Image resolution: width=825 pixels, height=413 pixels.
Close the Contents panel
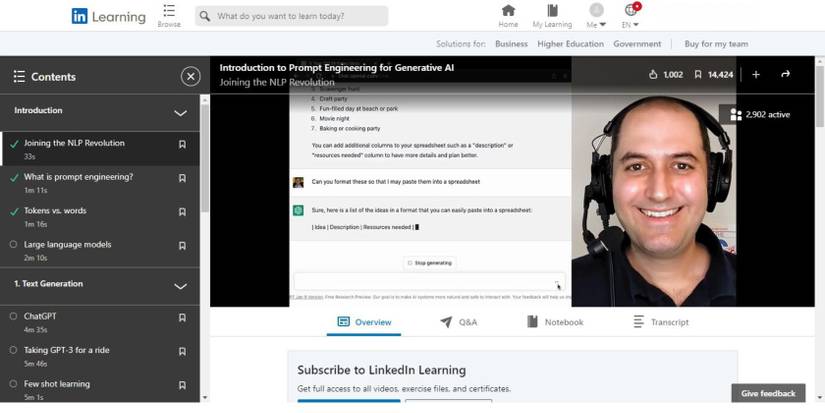(190, 77)
